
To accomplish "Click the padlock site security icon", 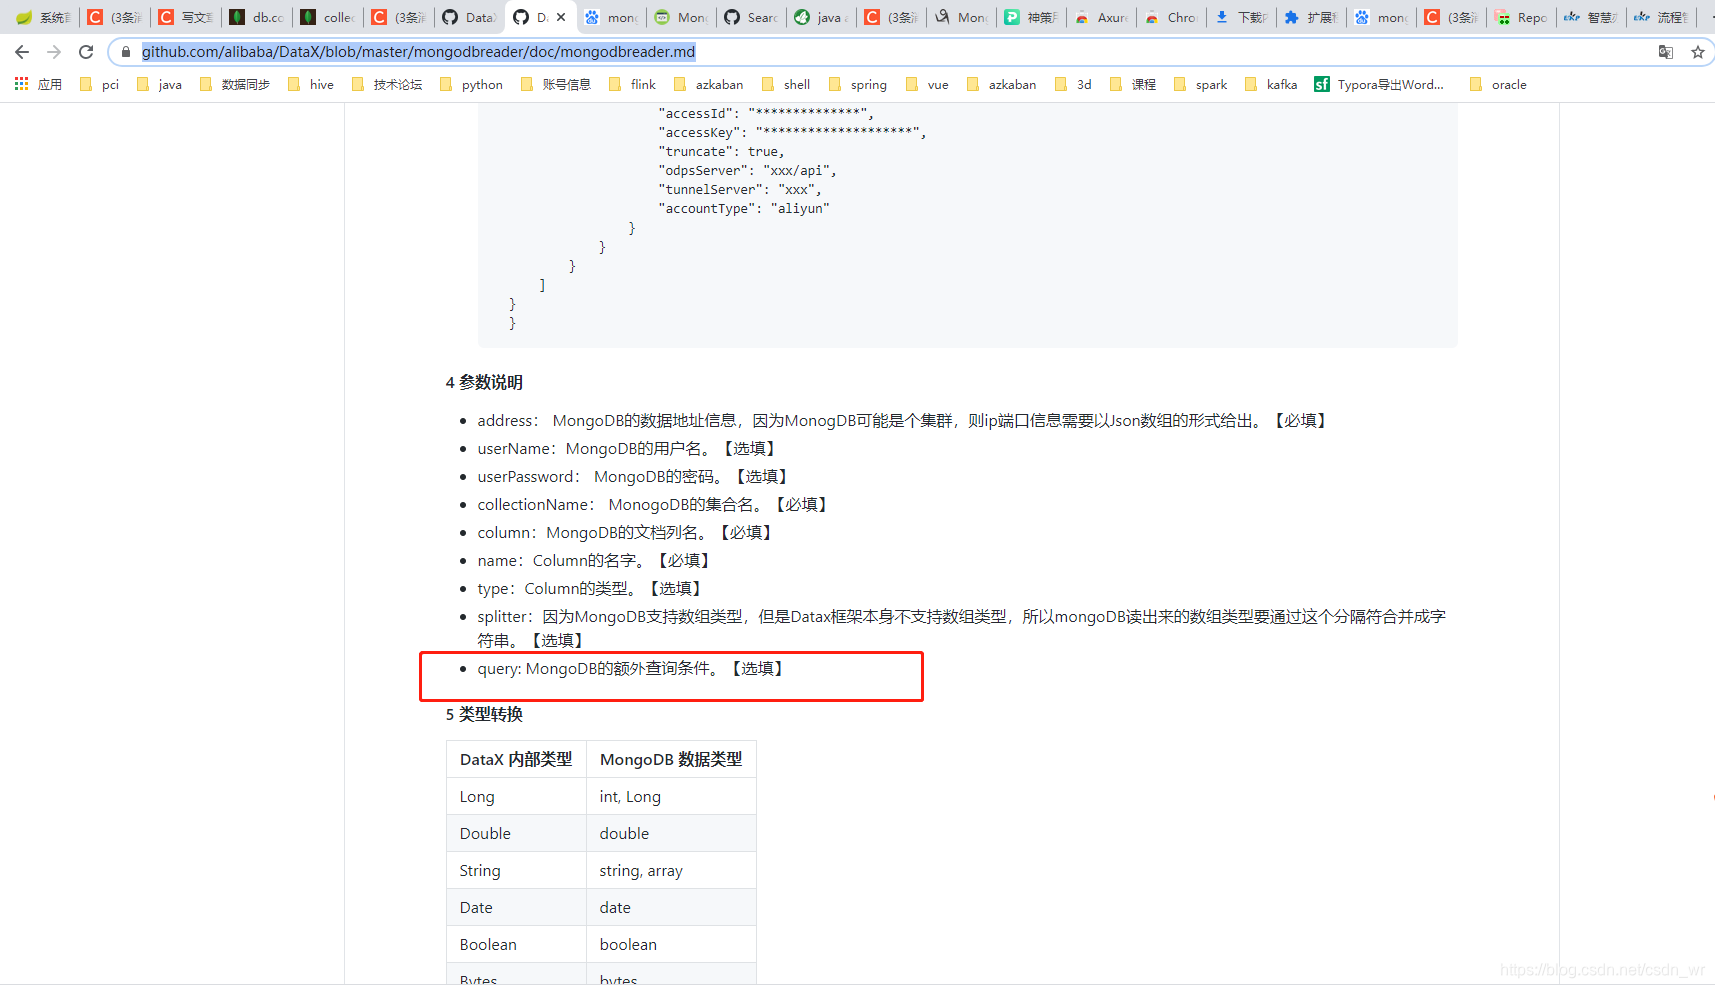I will (x=126, y=52).
